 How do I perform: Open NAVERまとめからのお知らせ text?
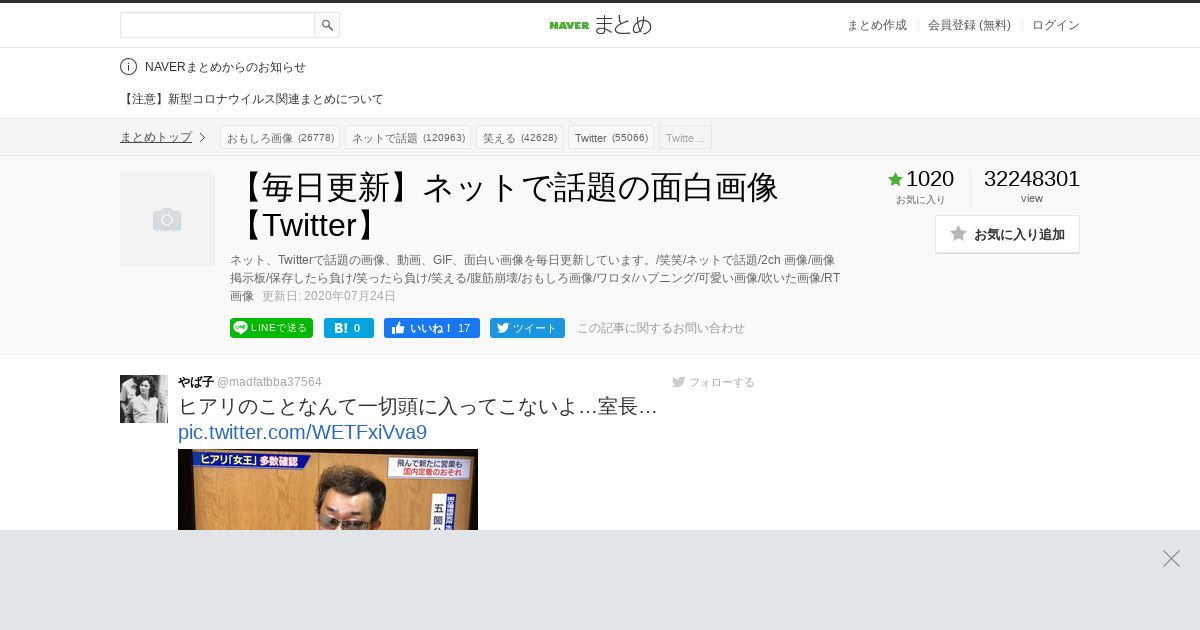225,67
